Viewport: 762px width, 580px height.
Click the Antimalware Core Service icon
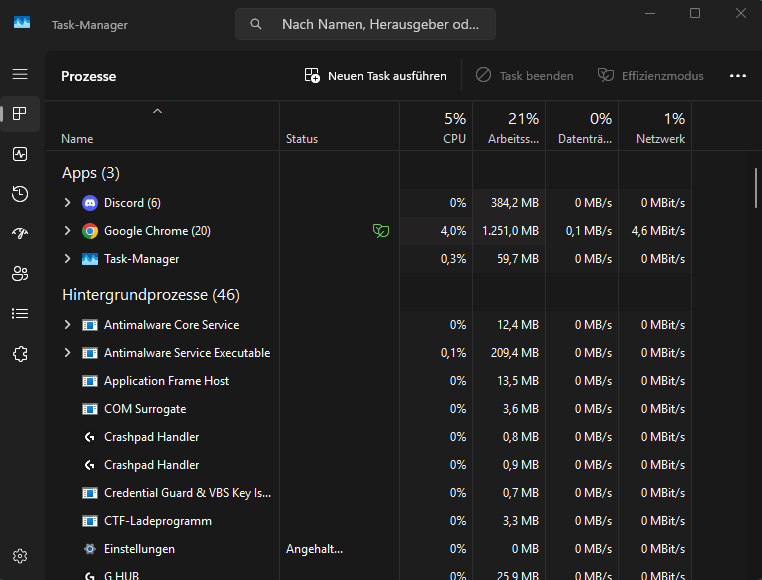(x=90, y=325)
